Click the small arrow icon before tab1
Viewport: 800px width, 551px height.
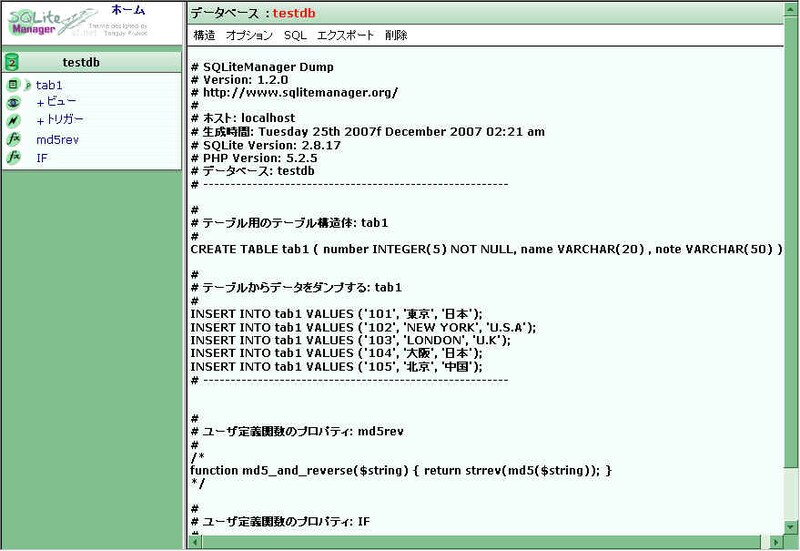pyautogui.click(x=29, y=85)
